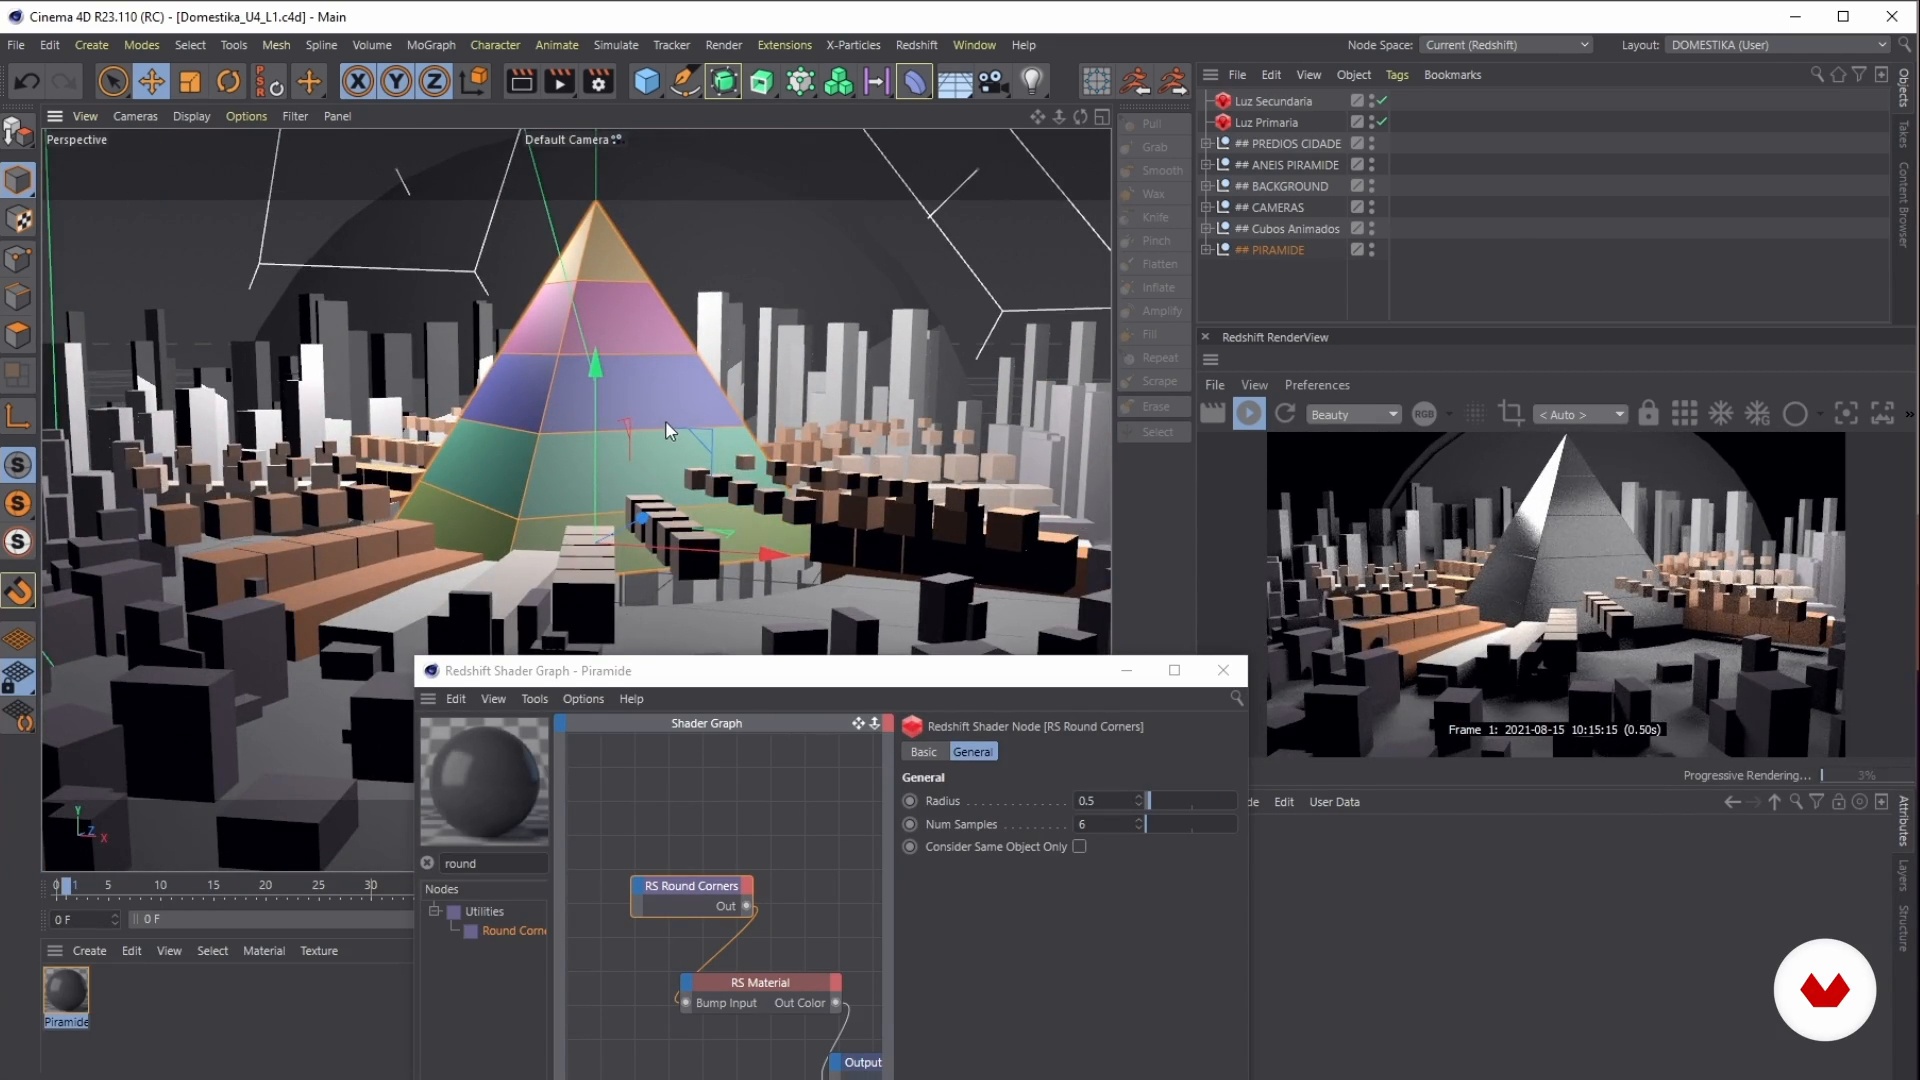Collapse the Utilities node tree

click(x=434, y=911)
